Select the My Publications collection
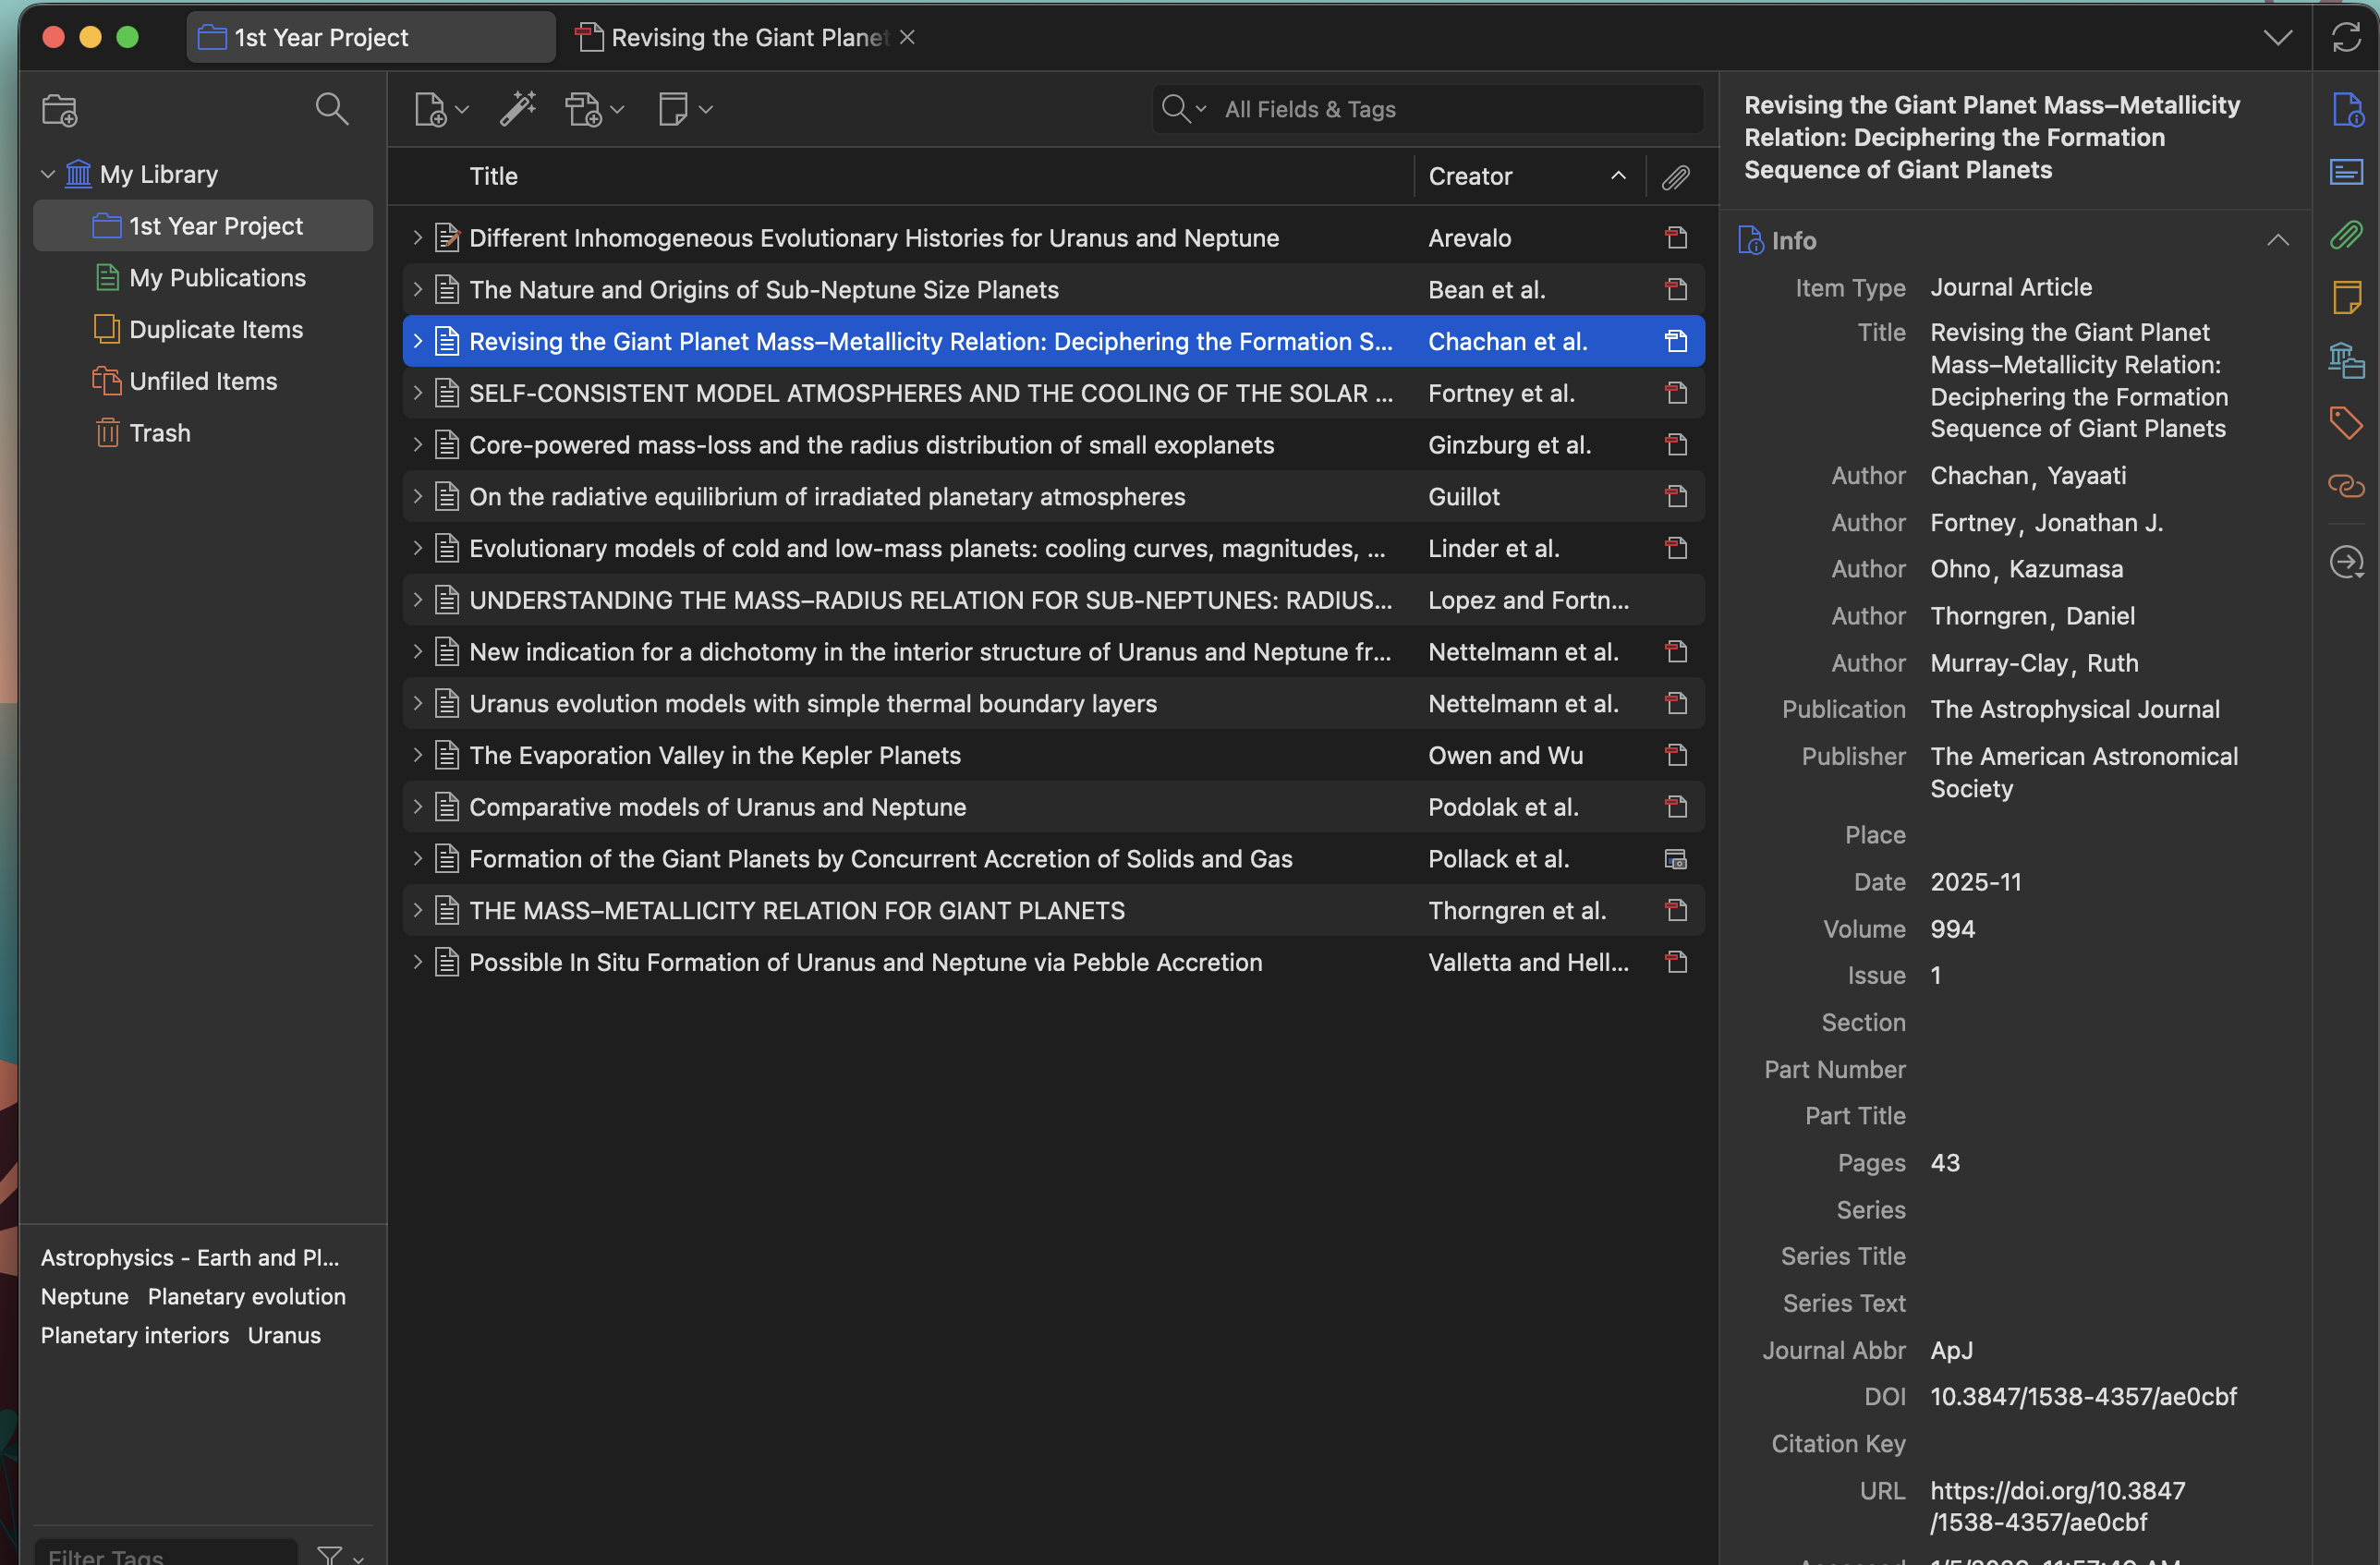 (x=217, y=278)
